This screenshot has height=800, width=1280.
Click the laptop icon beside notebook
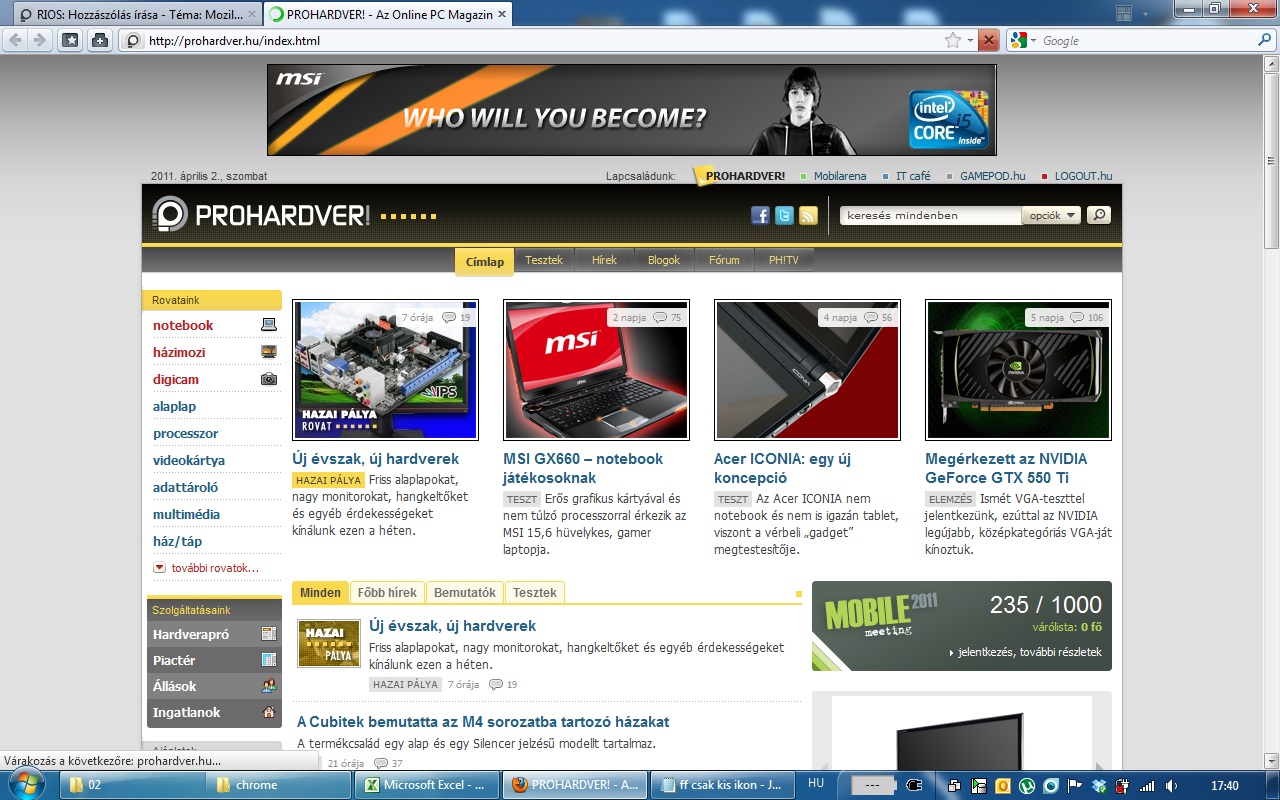(268, 325)
